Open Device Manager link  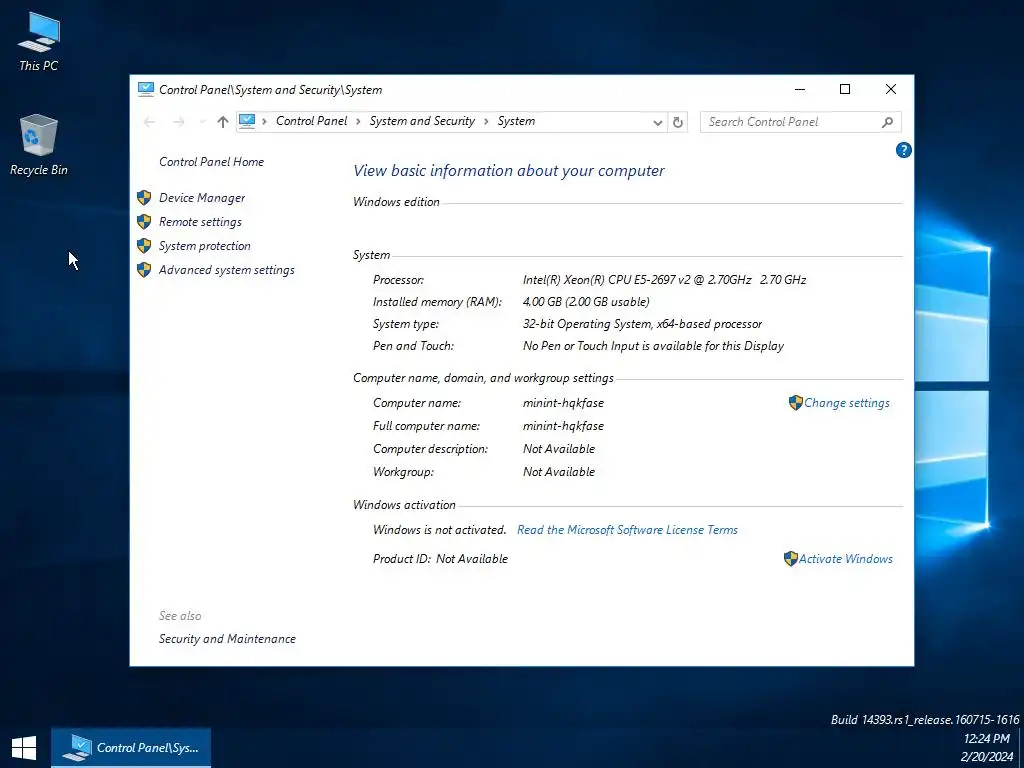tap(202, 198)
